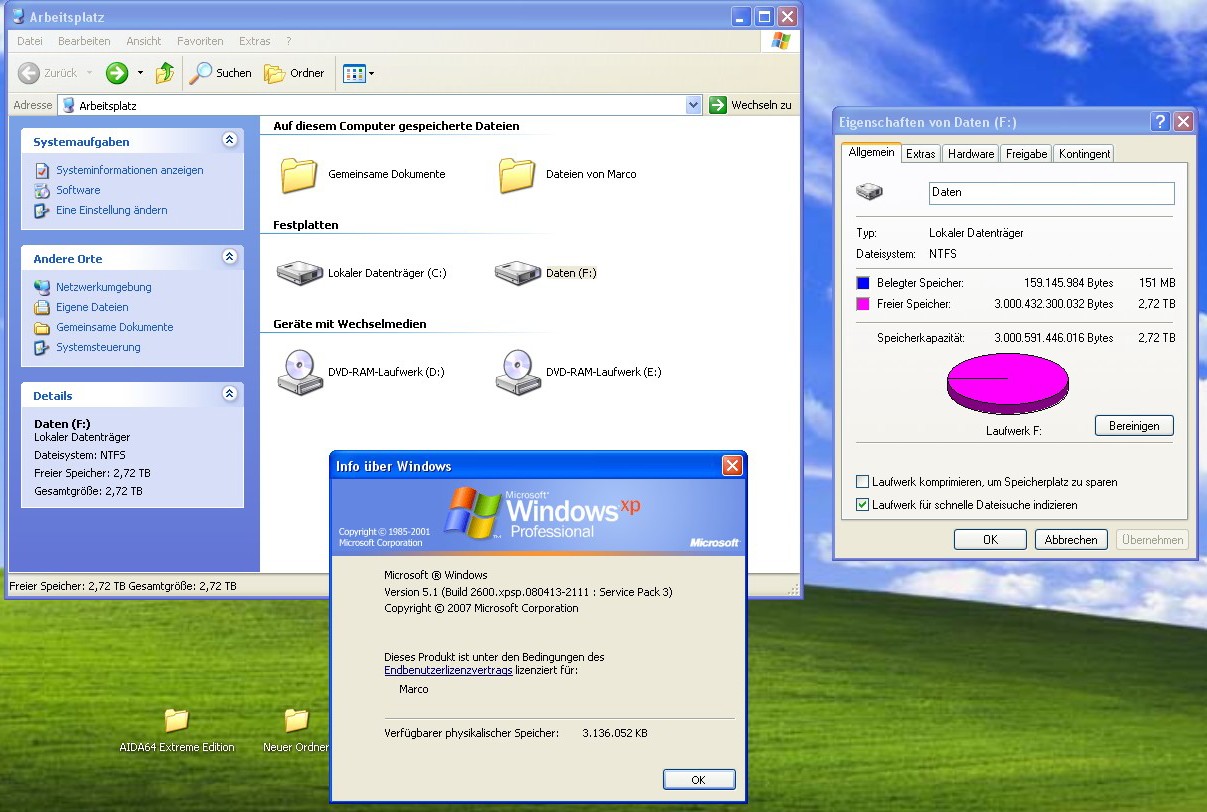Select the Dateien von Marco folder icon
The width and height of the screenshot is (1207, 812).
click(517, 174)
